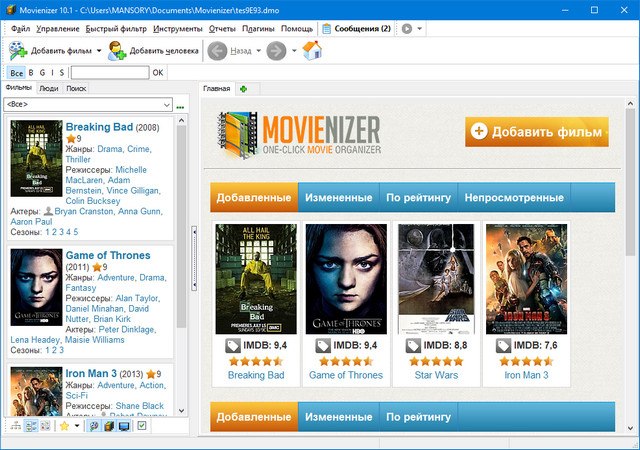Click the Добавить фильм toolbar icon
Screen dimensions: 640x450
point(18,49)
